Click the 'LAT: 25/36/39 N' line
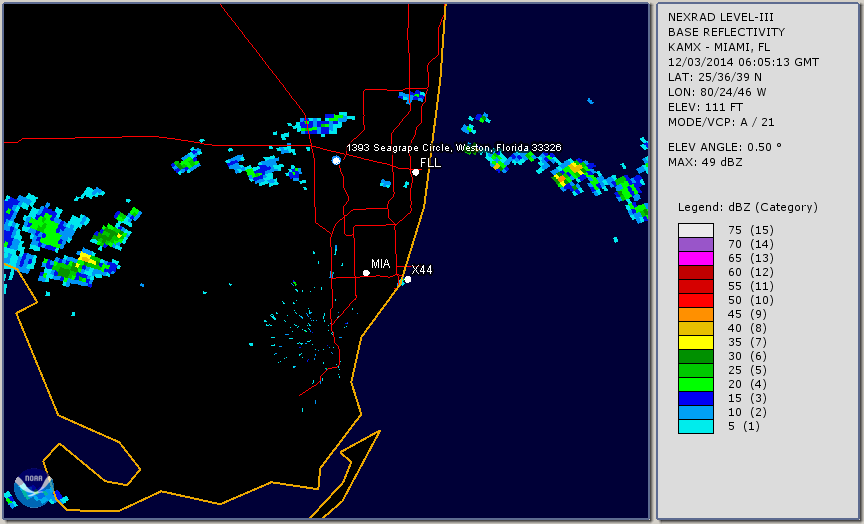864x524 pixels. pyautogui.click(x=715, y=77)
